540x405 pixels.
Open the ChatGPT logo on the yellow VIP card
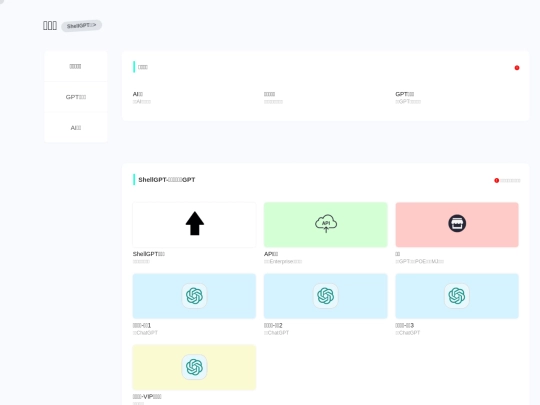click(x=194, y=367)
